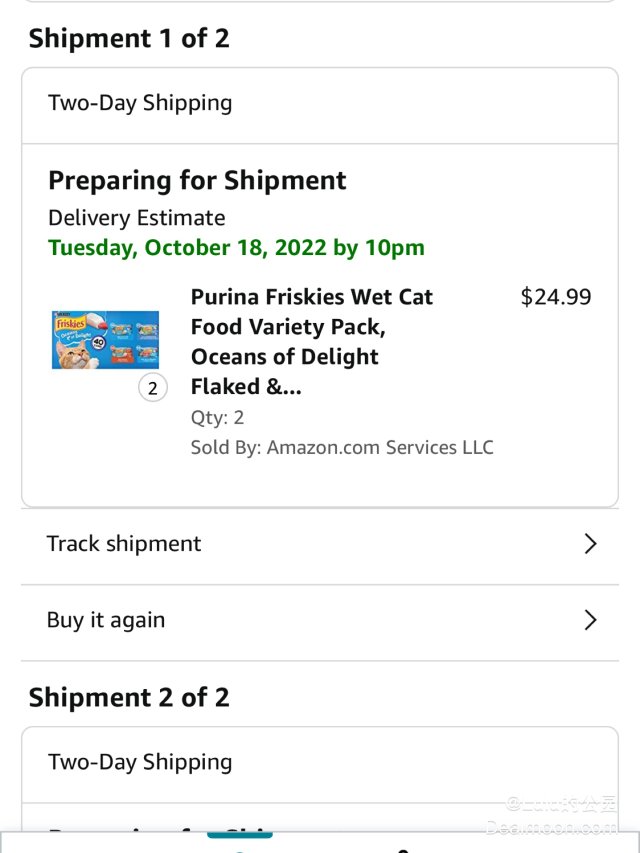Click the chevron arrow beside Buy it again
The image size is (640, 853).
click(590, 620)
